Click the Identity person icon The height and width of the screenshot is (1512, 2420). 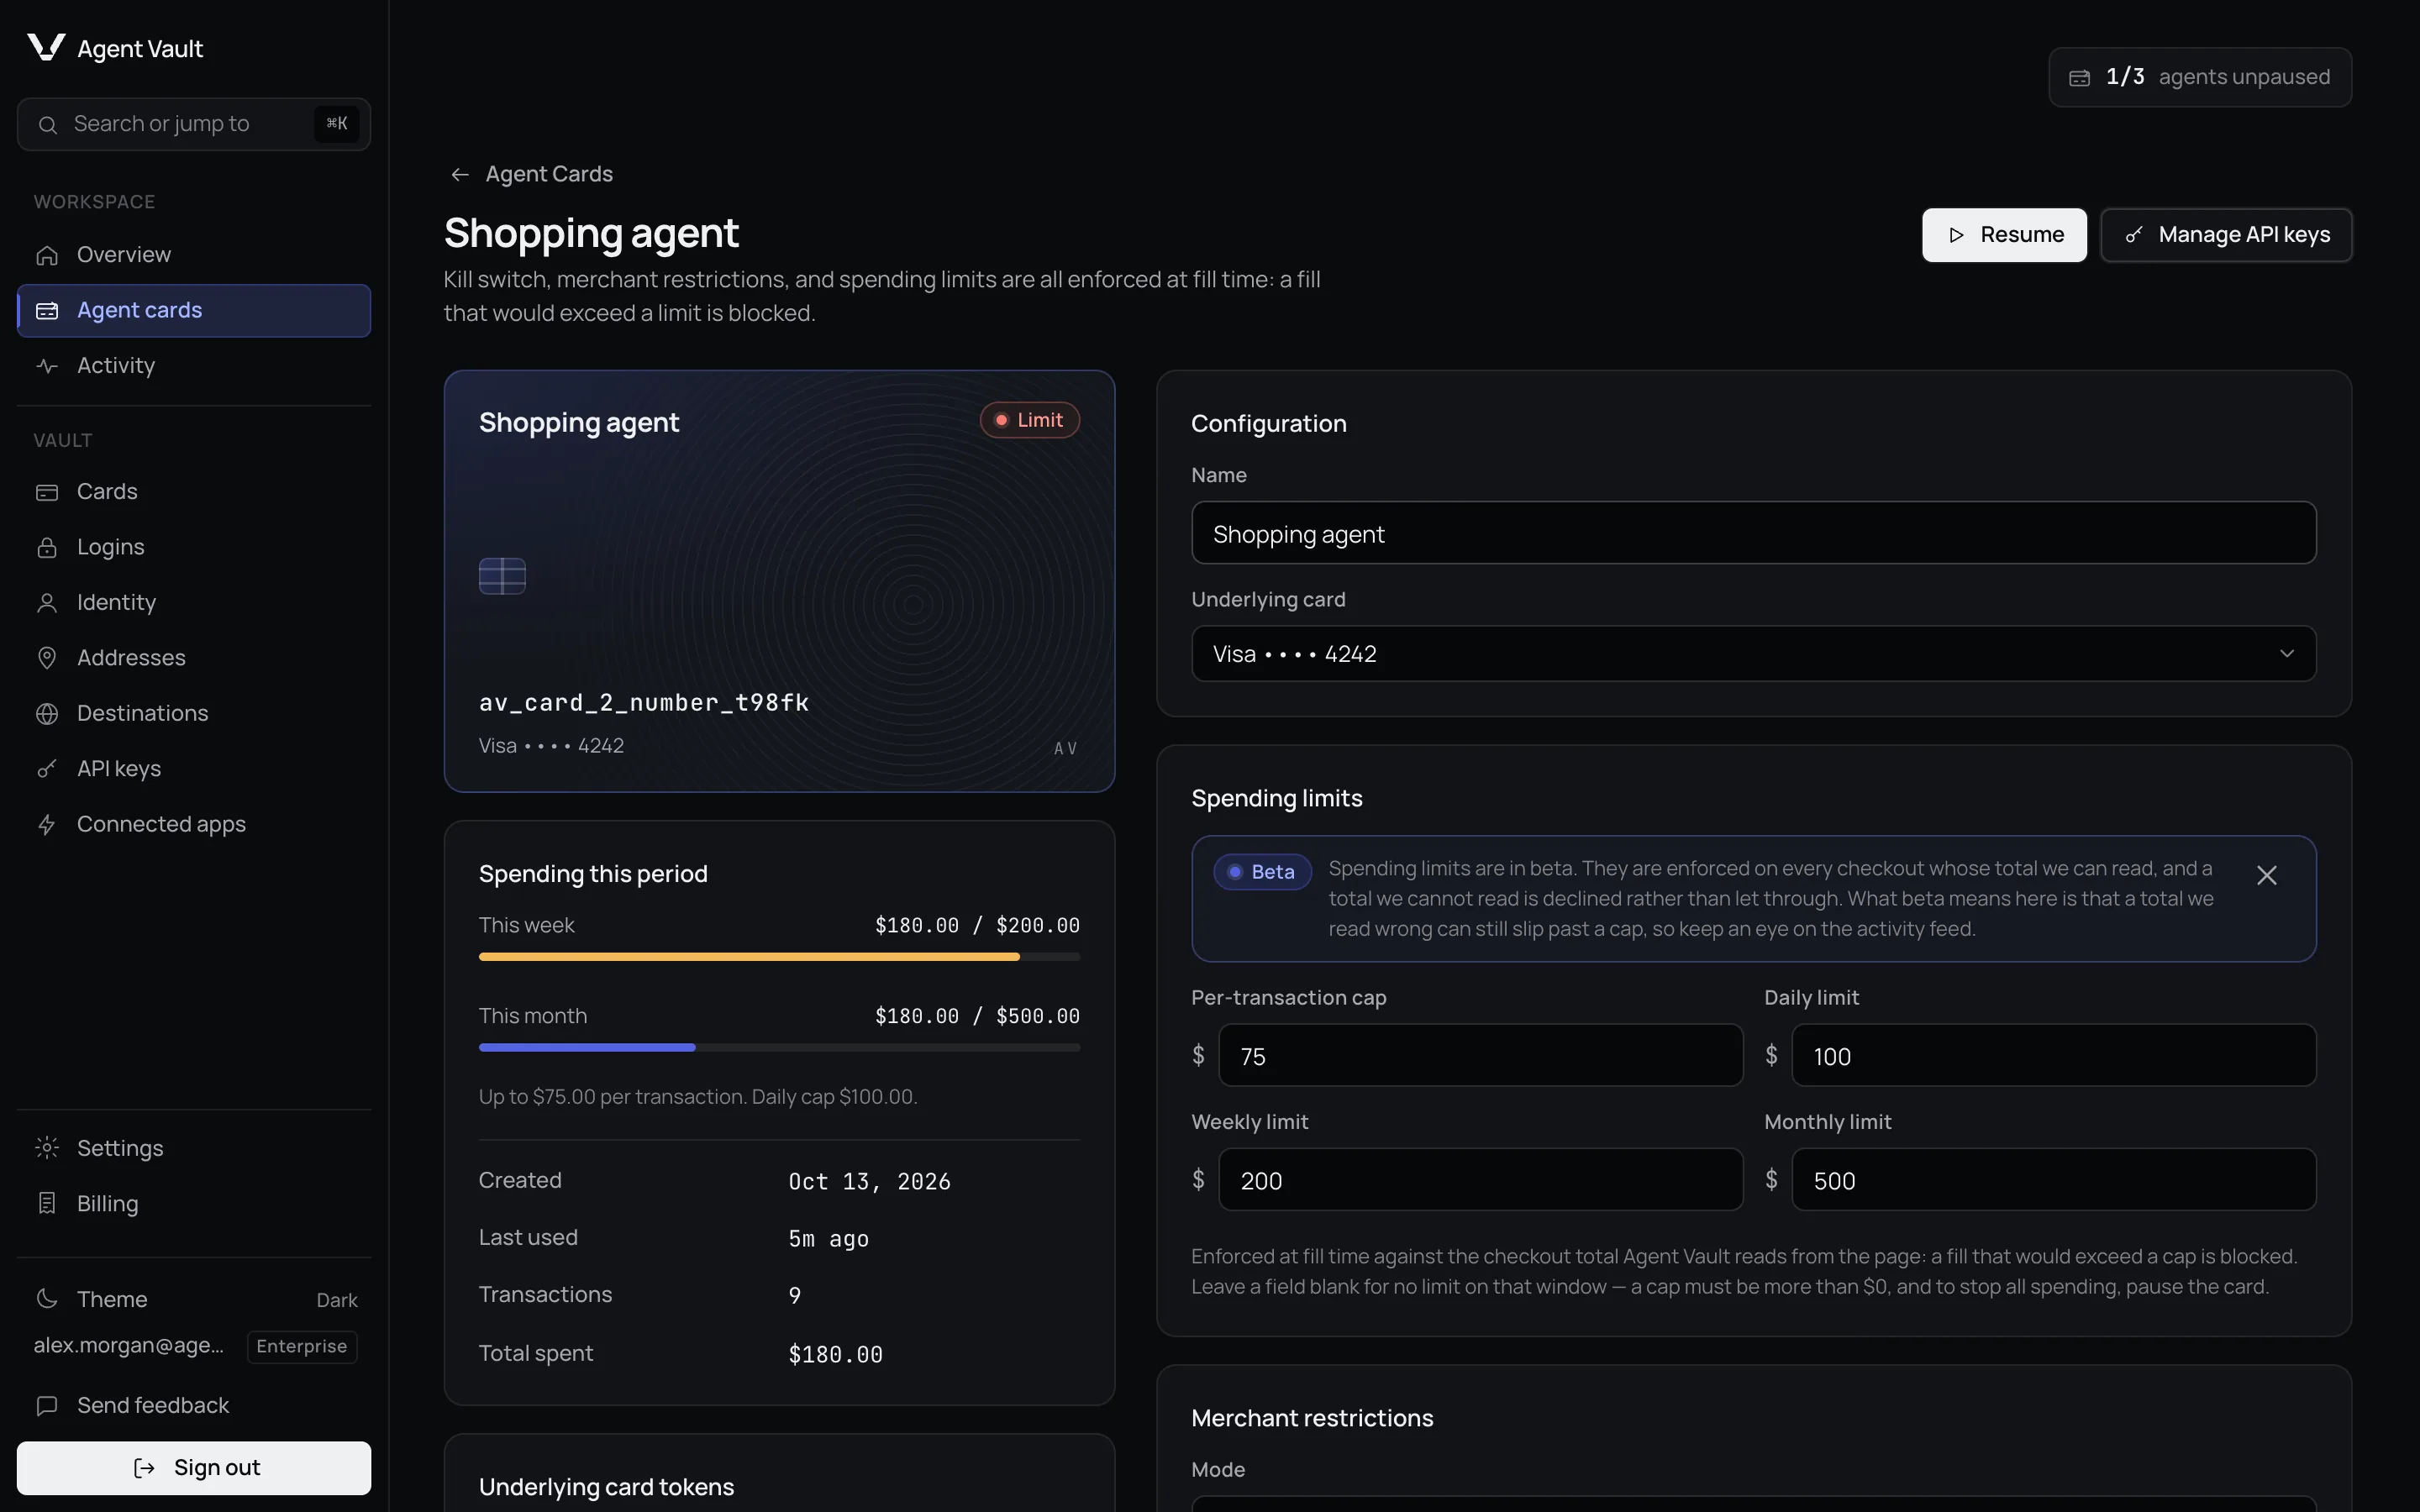click(47, 603)
